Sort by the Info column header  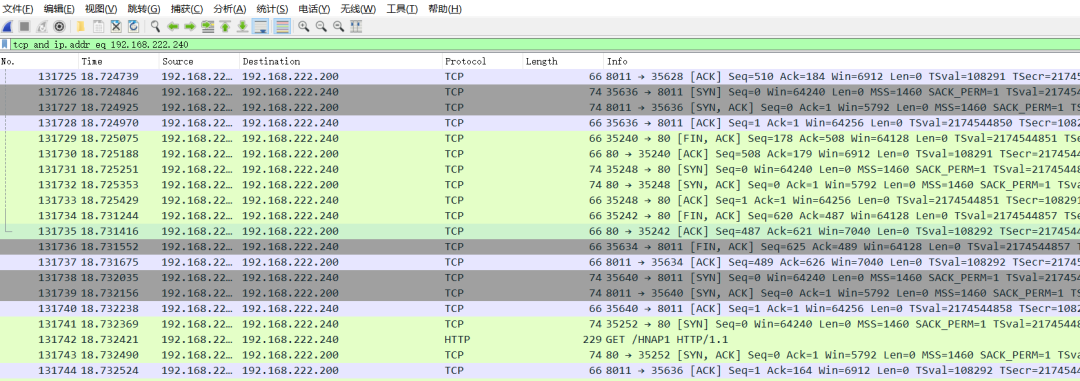click(x=842, y=61)
